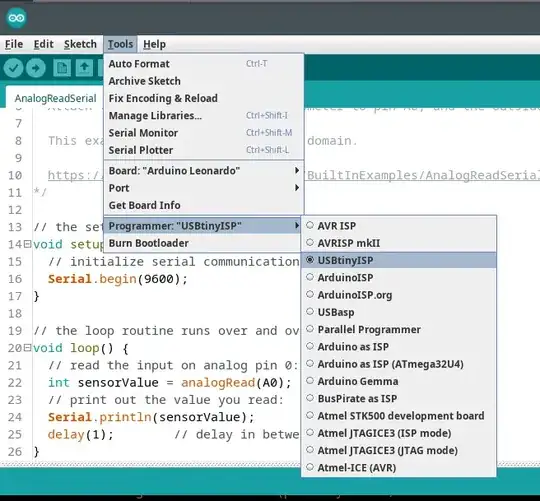Select Atmel STK500 development board
This screenshot has width=540, height=501.
(399, 416)
